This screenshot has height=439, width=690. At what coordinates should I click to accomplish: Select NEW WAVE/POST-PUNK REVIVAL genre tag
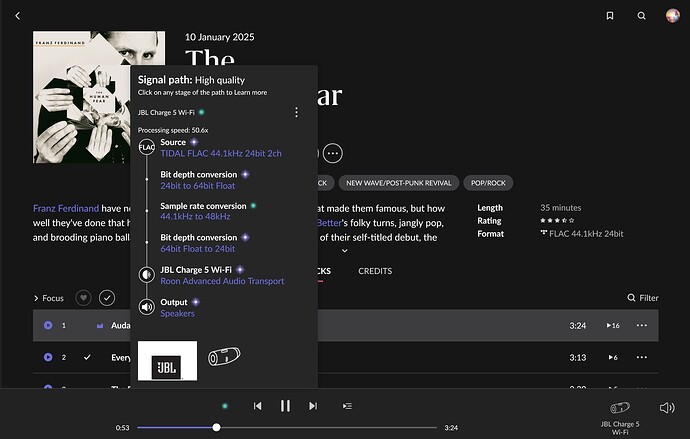tap(399, 183)
